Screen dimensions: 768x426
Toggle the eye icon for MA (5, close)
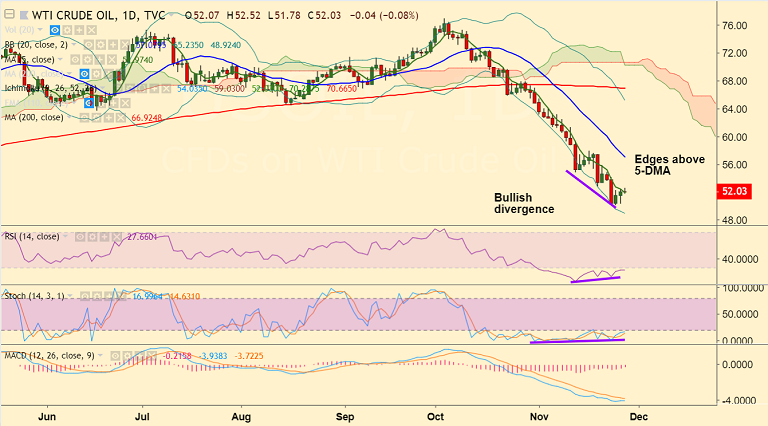pyautogui.click(x=75, y=60)
